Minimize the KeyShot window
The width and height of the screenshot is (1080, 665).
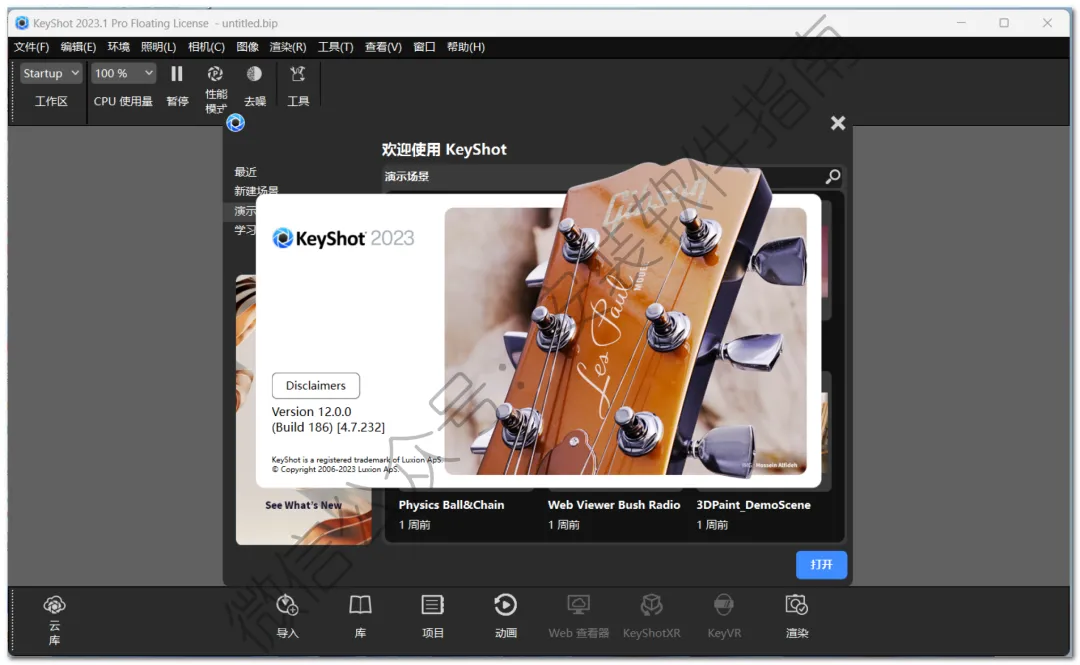click(961, 23)
